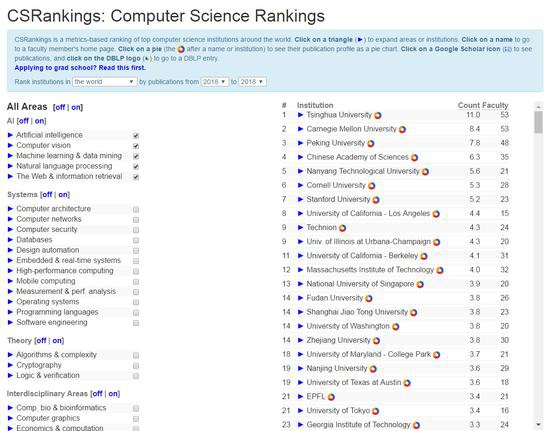Click the rankings list scrollbar thumb
Viewport: 550px width, 431px height.
click(x=538, y=122)
